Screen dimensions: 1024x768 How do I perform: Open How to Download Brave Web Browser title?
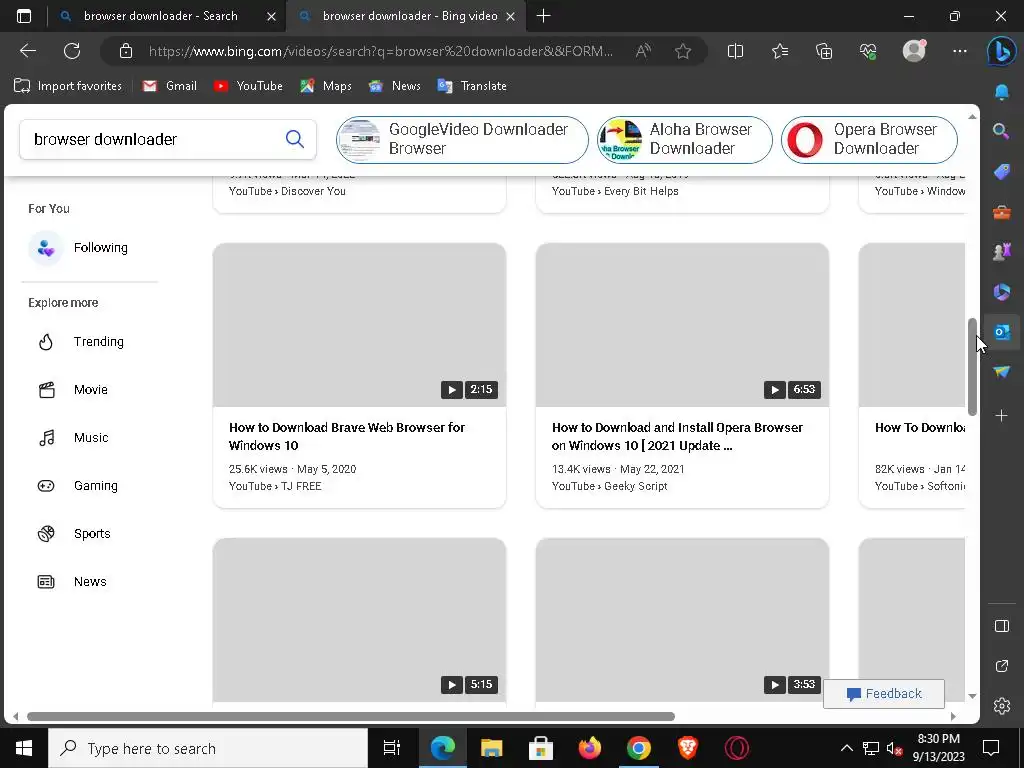tap(347, 436)
